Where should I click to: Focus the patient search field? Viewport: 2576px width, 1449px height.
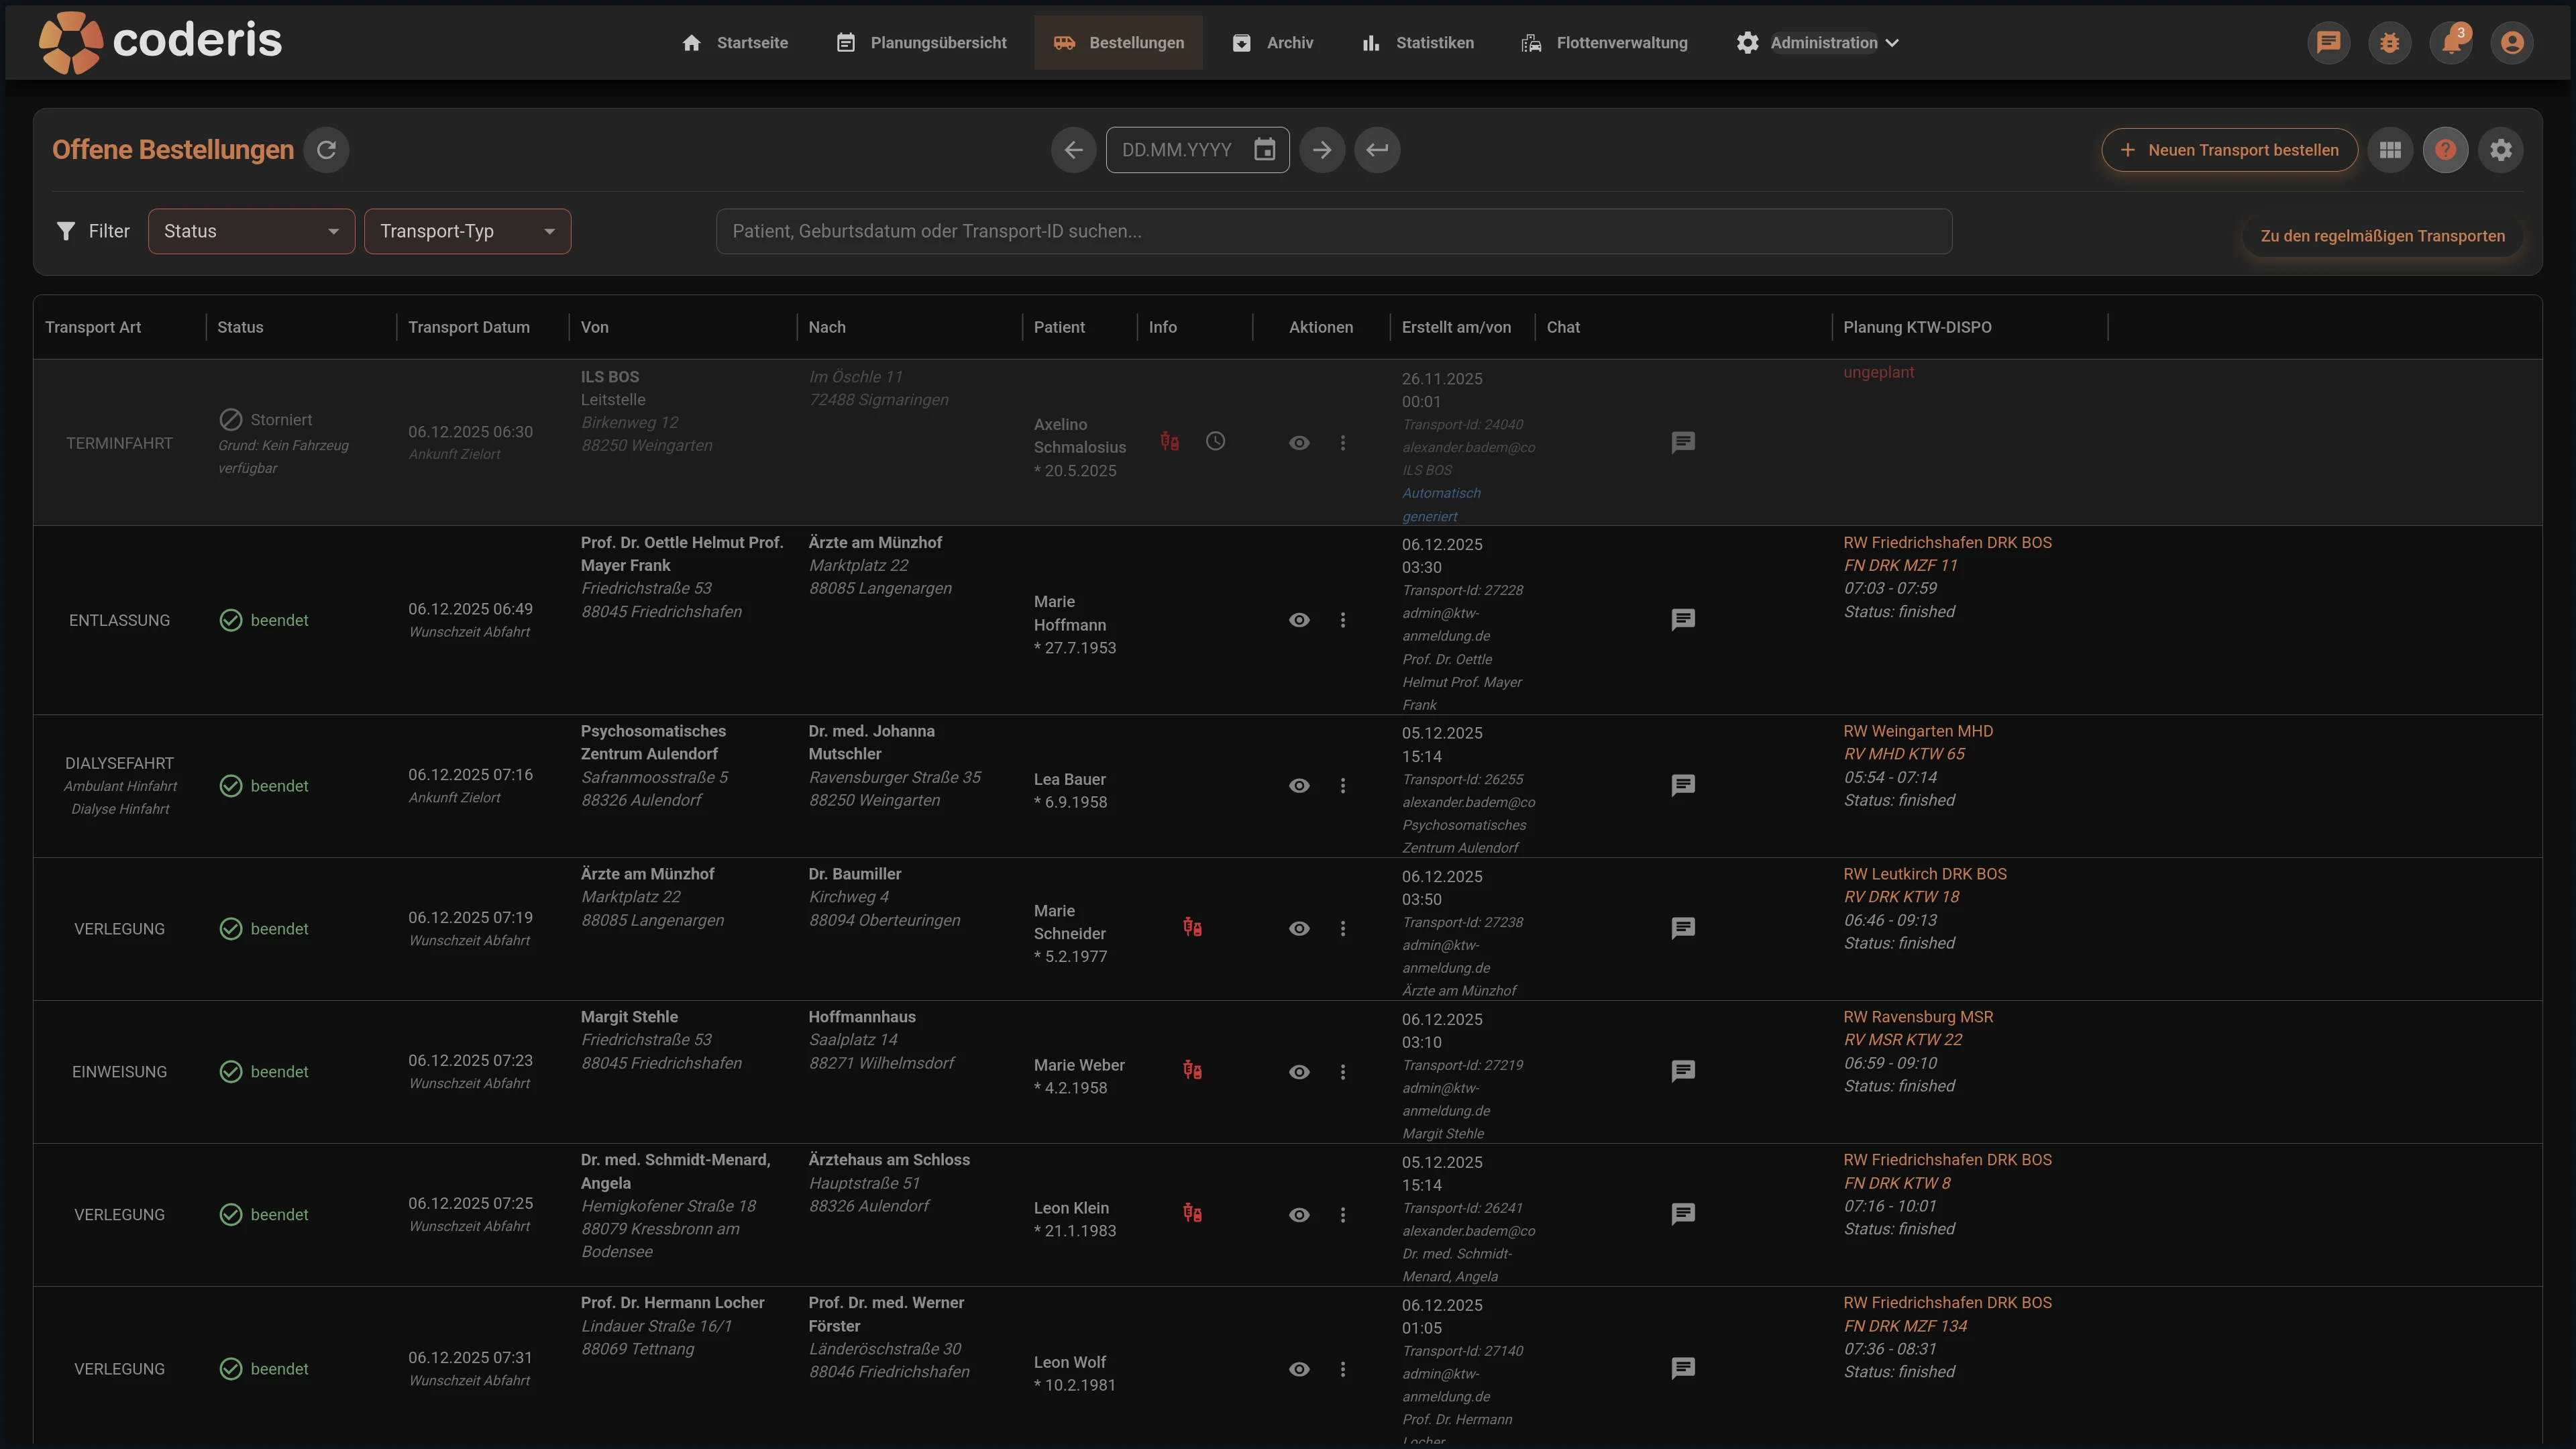(1334, 231)
